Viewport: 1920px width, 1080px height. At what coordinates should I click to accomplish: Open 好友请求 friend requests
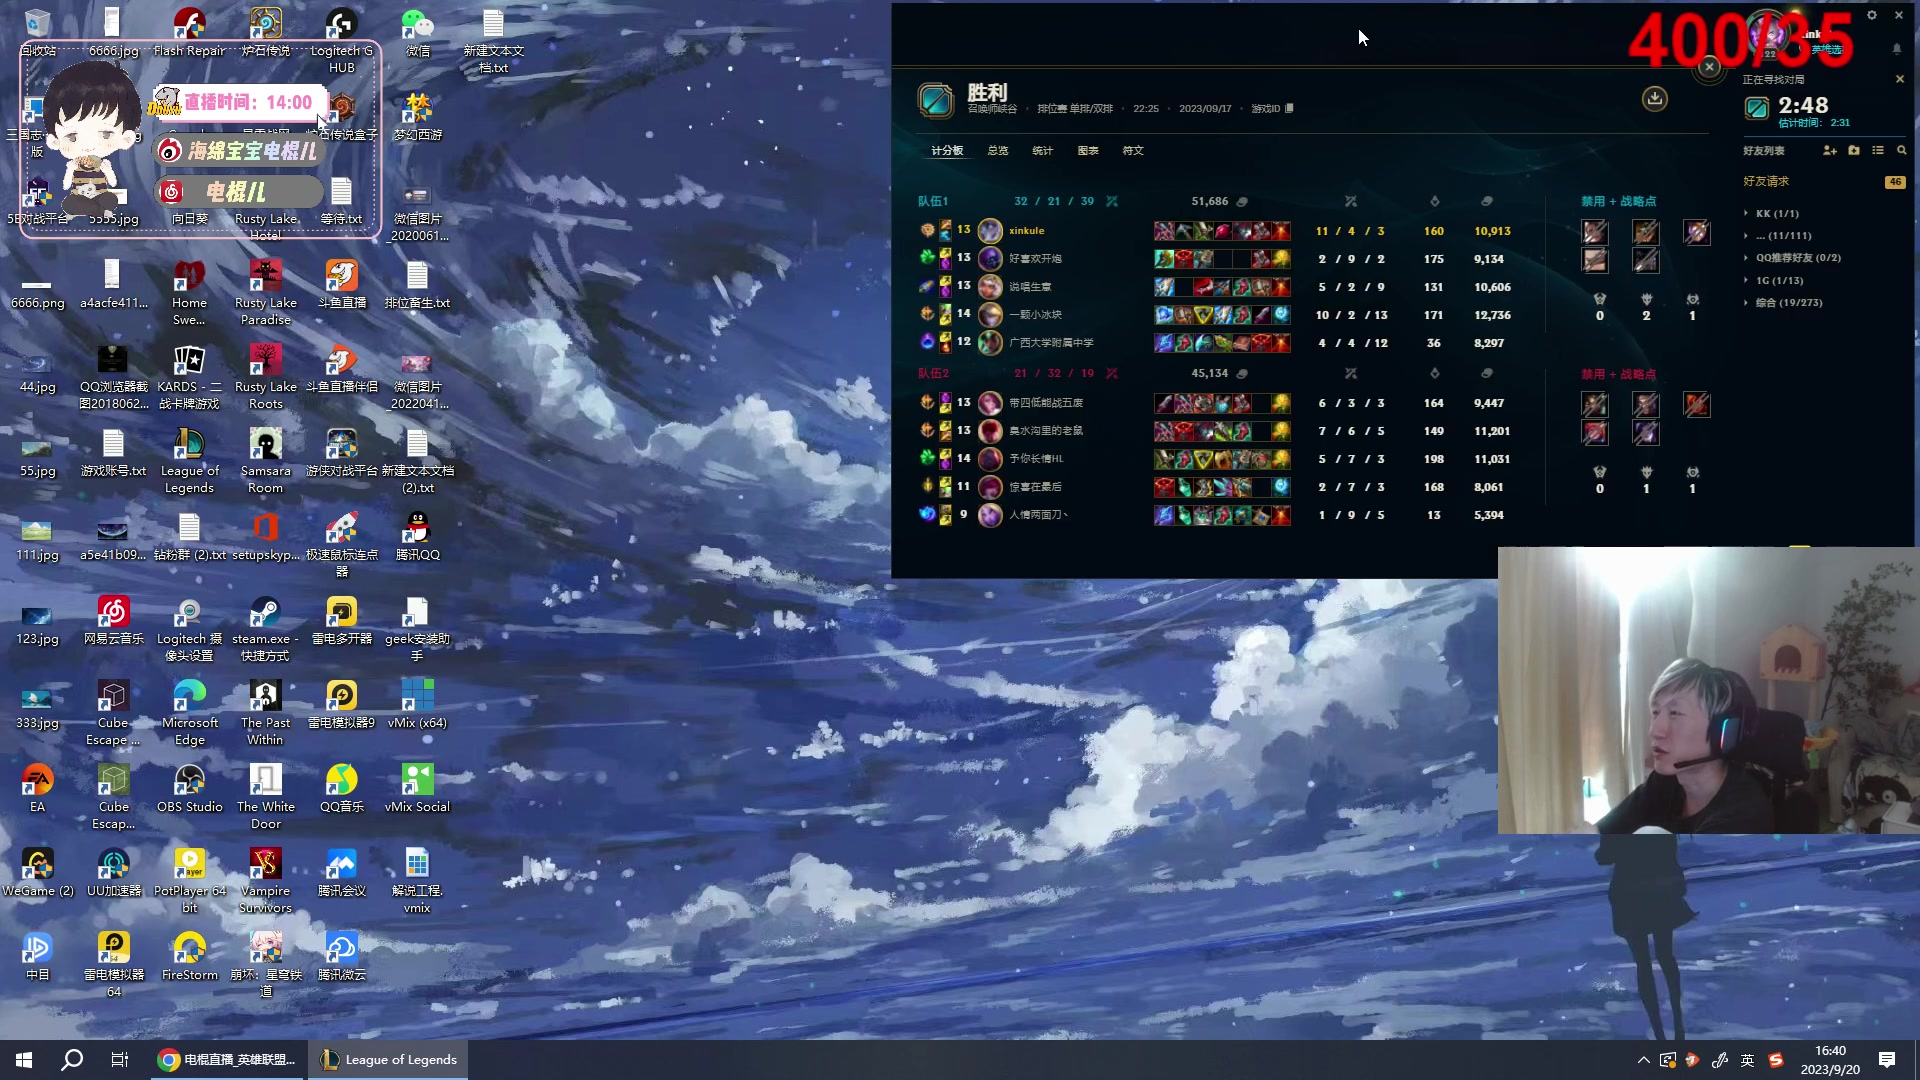click(1766, 182)
